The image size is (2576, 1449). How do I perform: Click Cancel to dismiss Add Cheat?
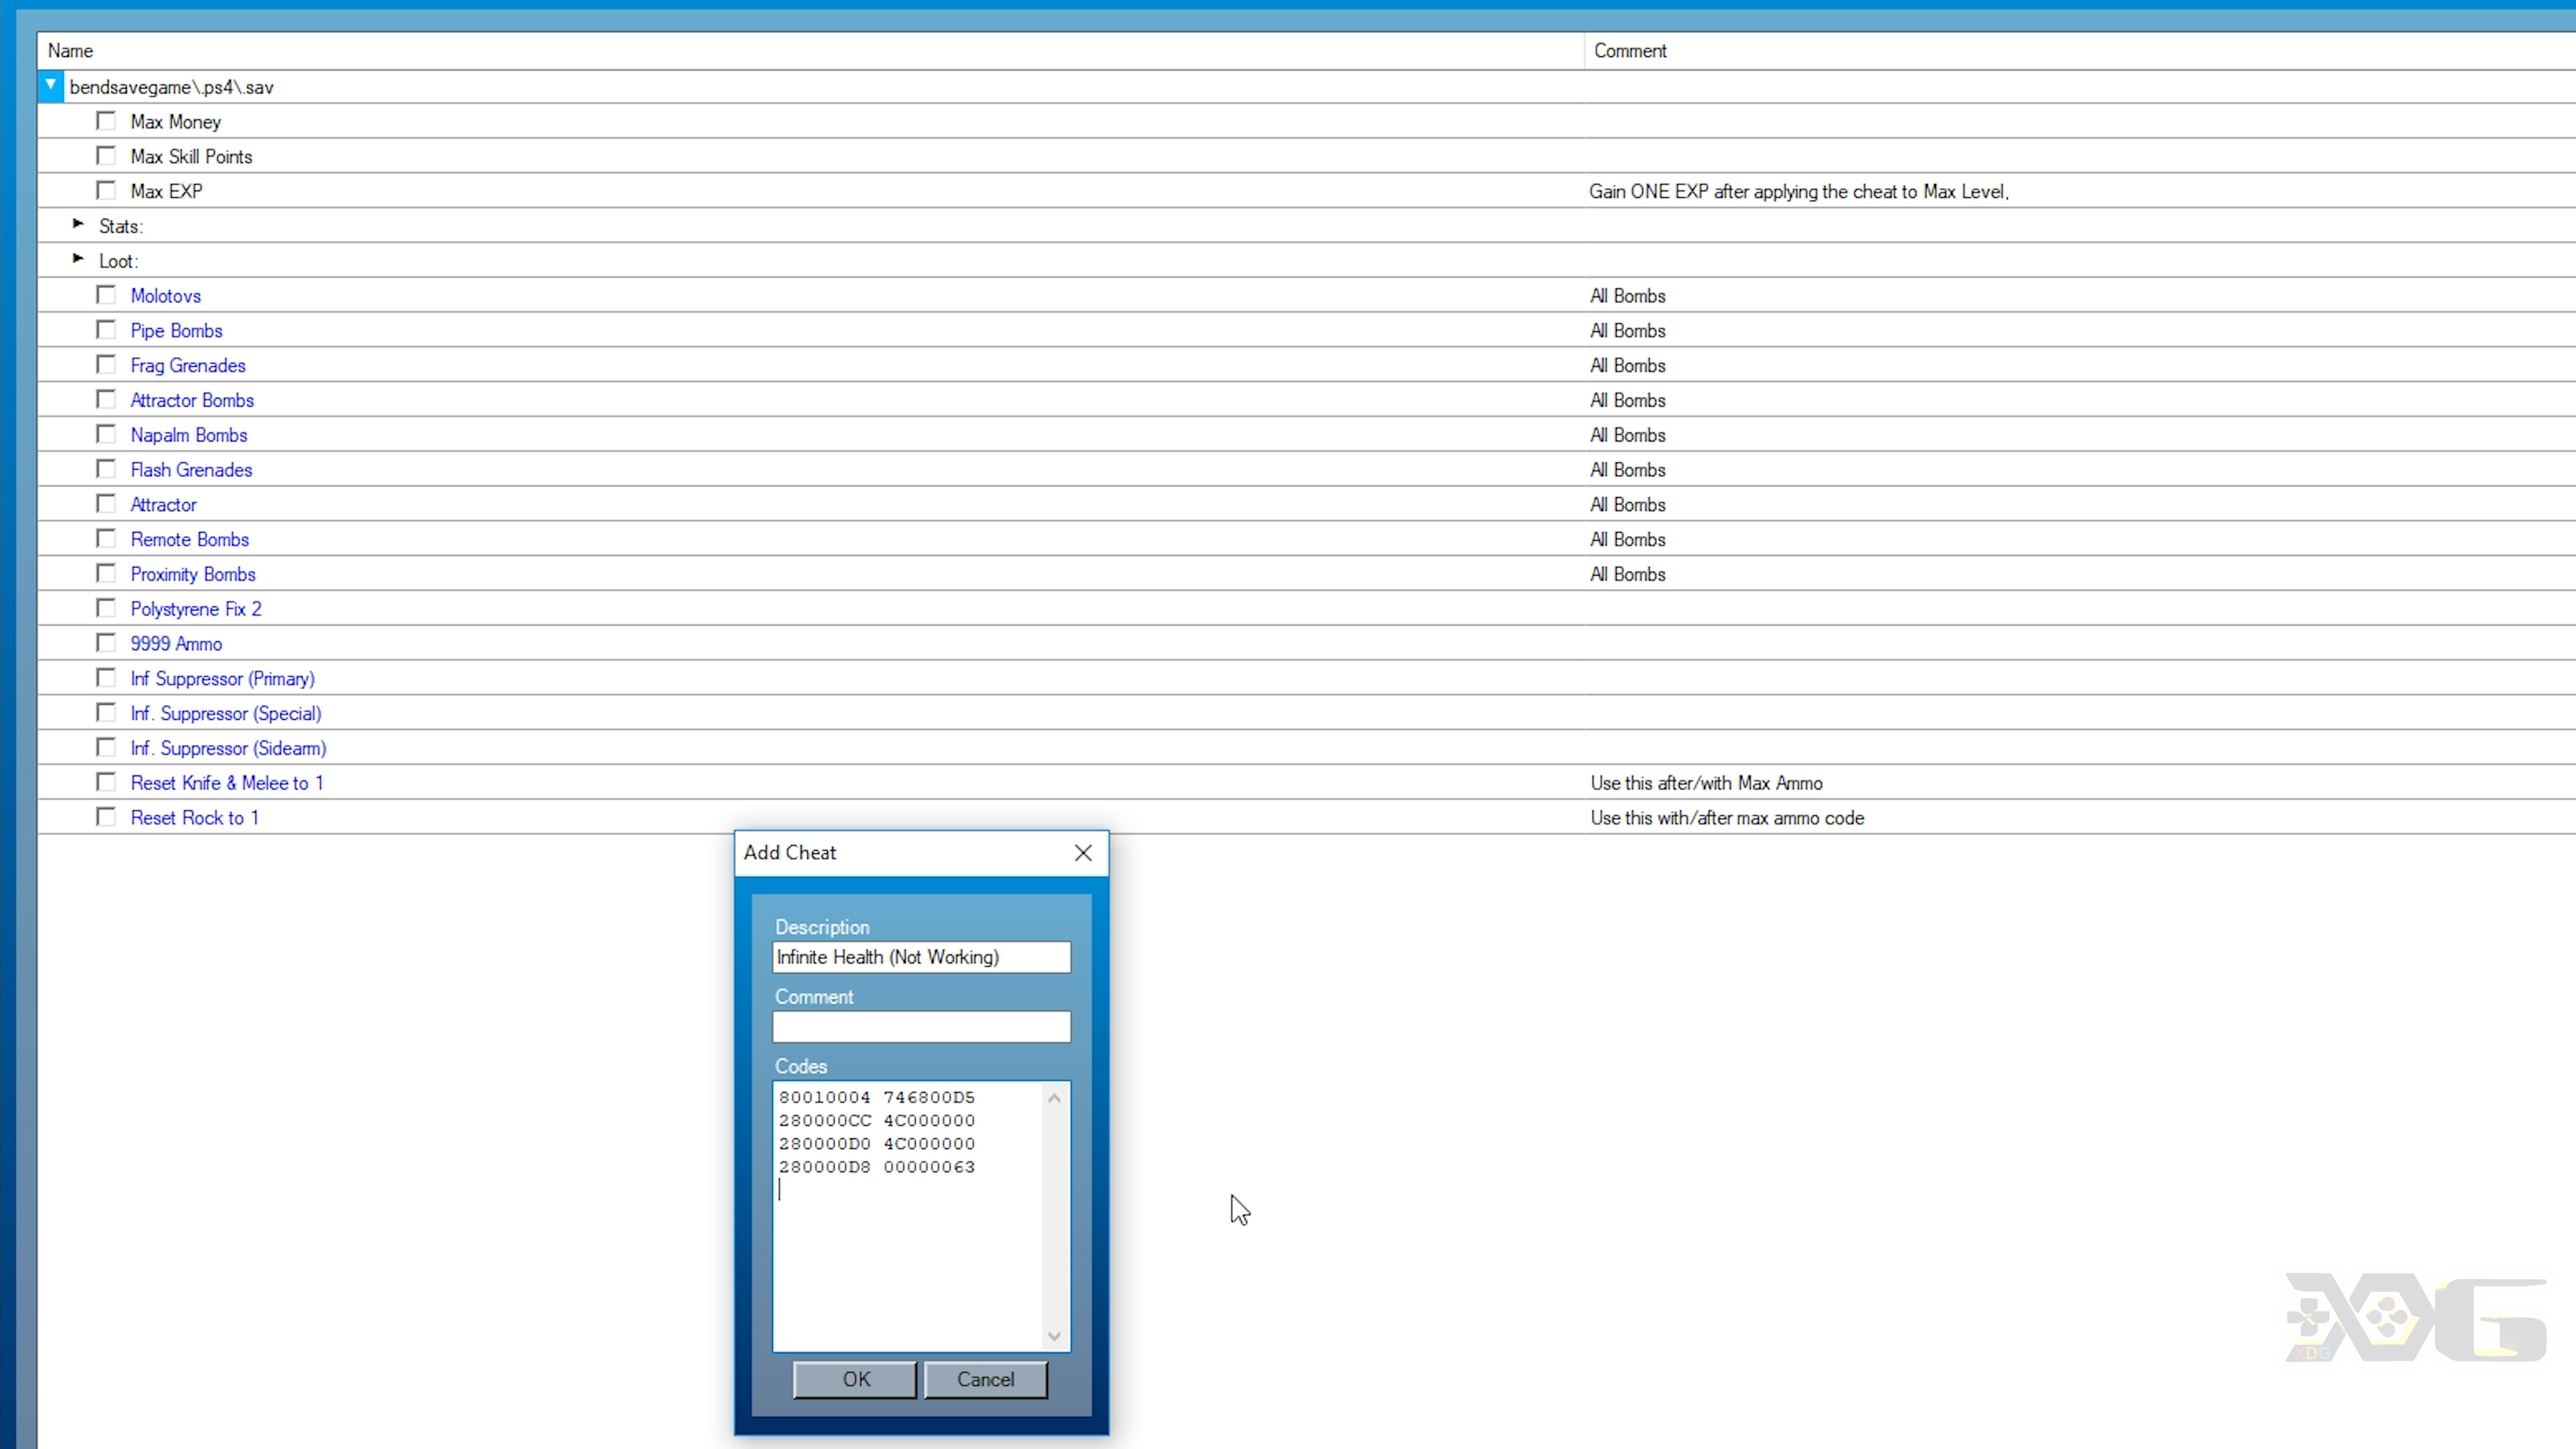985,1379
